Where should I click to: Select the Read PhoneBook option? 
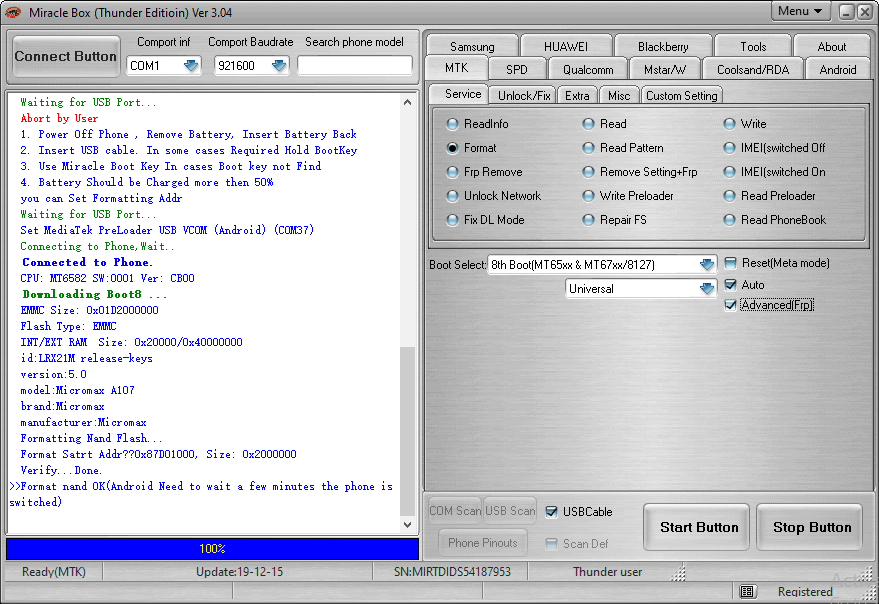point(731,220)
